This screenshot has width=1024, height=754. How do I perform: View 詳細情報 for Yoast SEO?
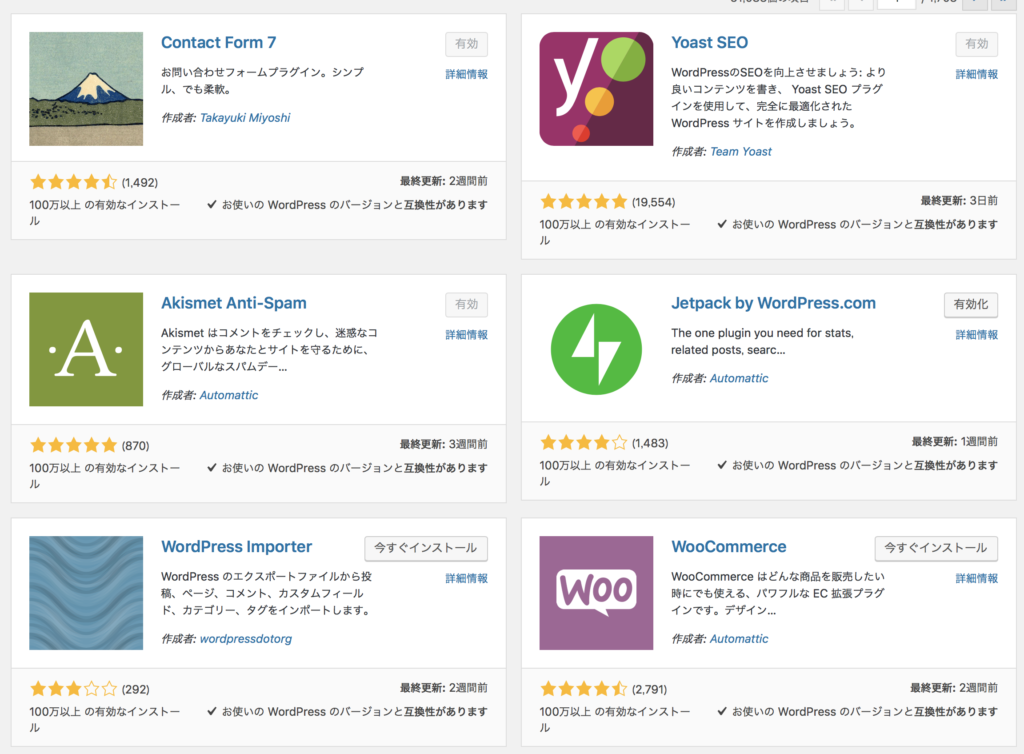977,74
